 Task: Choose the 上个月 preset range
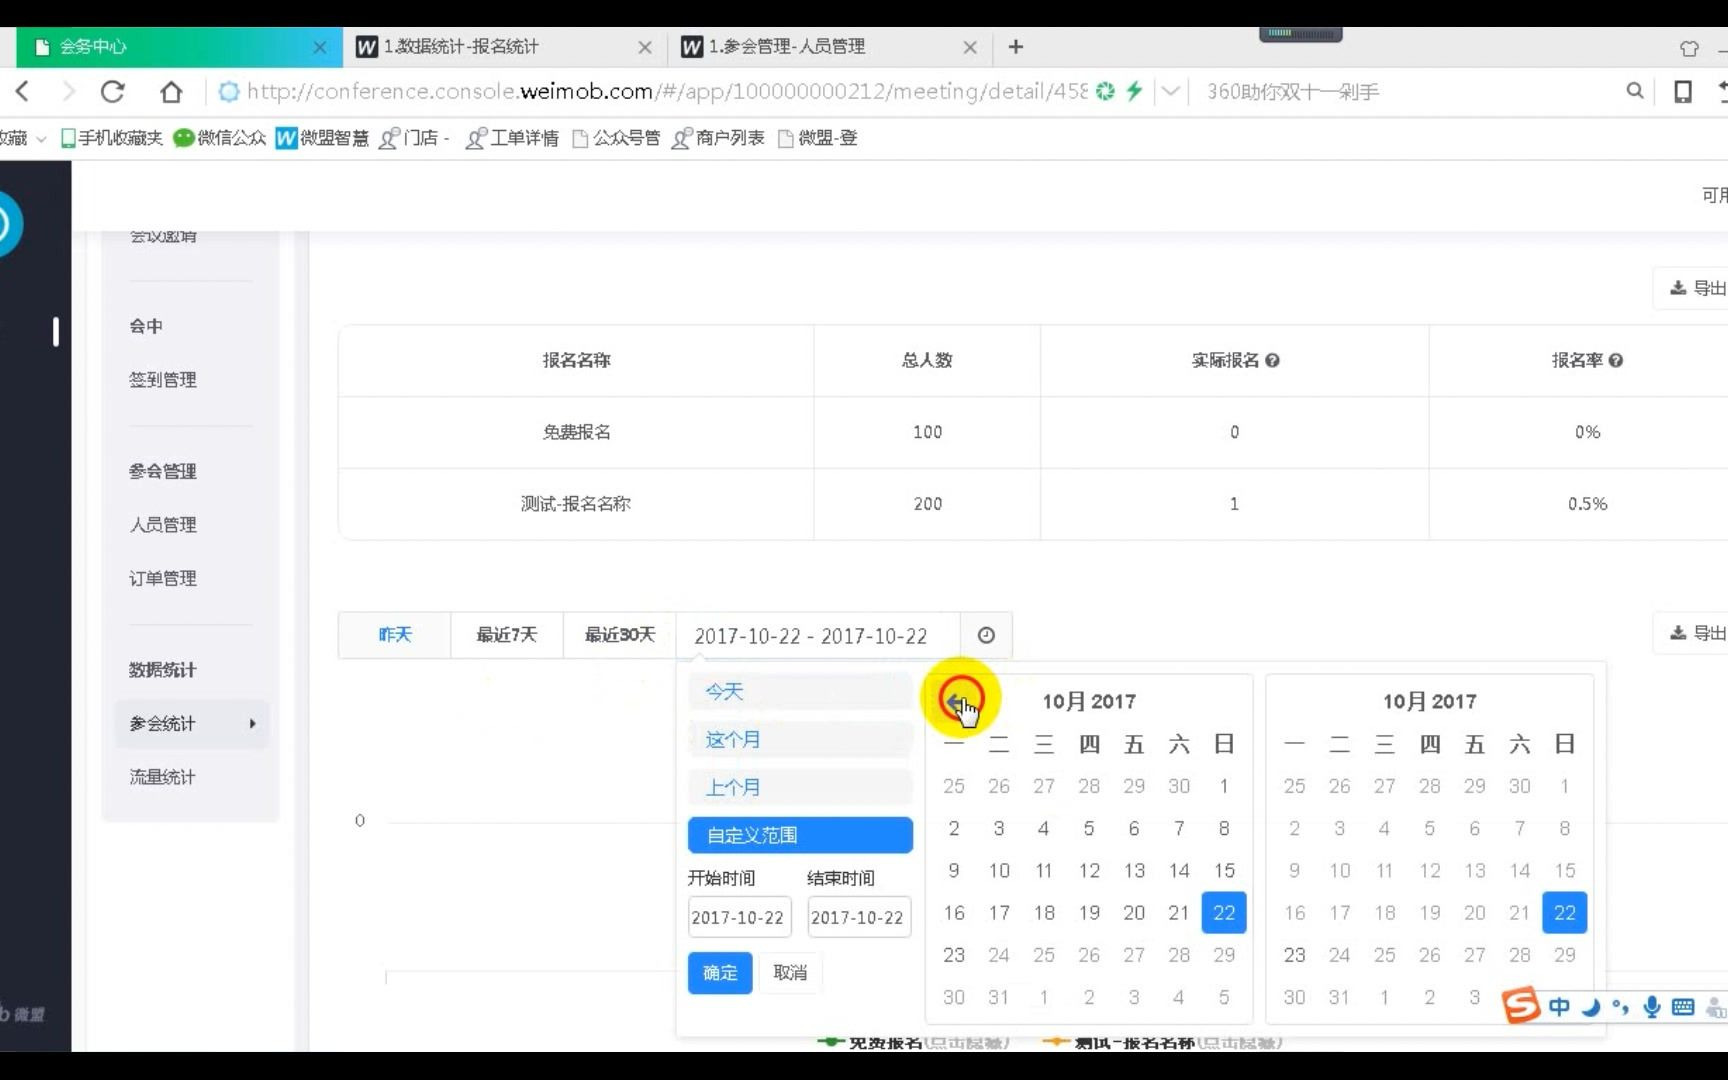click(x=800, y=788)
